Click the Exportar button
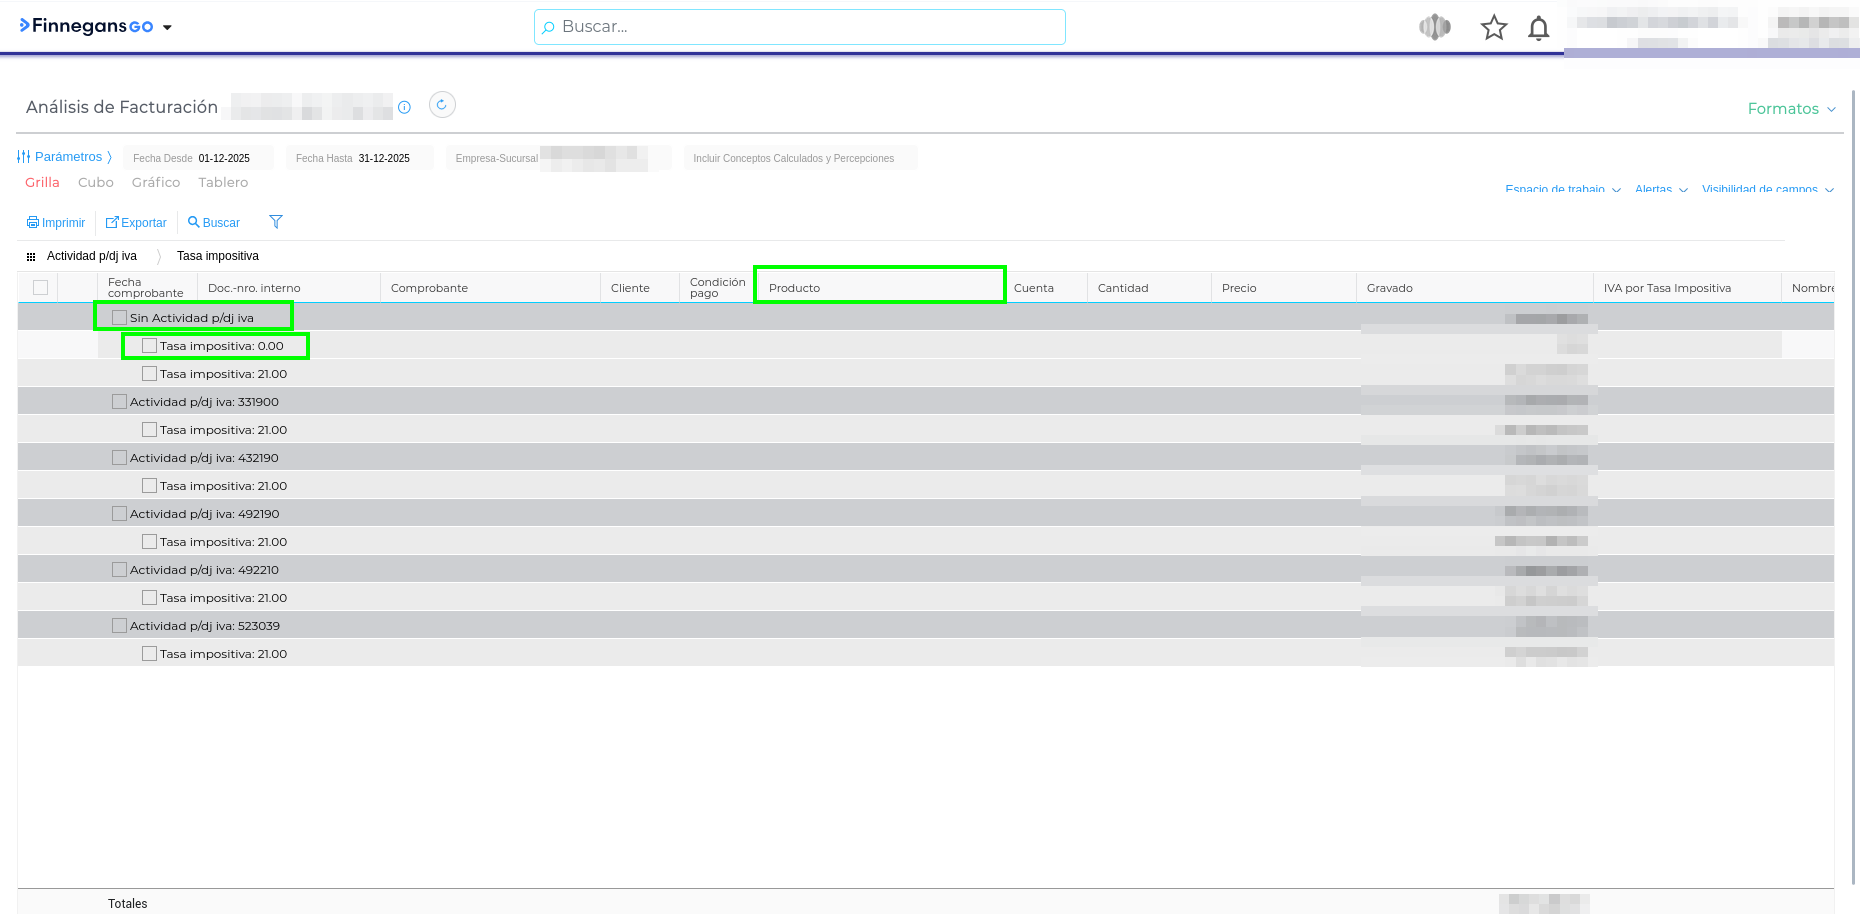Viewport: 1860px width, 914px height. (x=136, y=223)
